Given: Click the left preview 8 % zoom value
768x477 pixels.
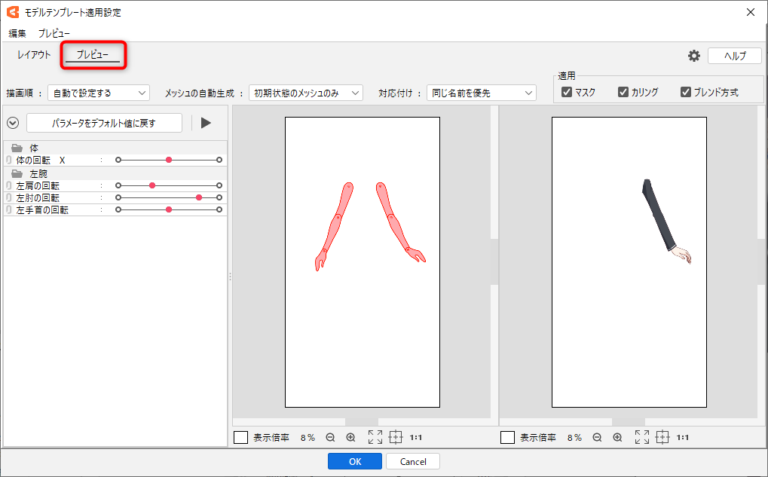Looking at the screenshot, I should (308, 437).
